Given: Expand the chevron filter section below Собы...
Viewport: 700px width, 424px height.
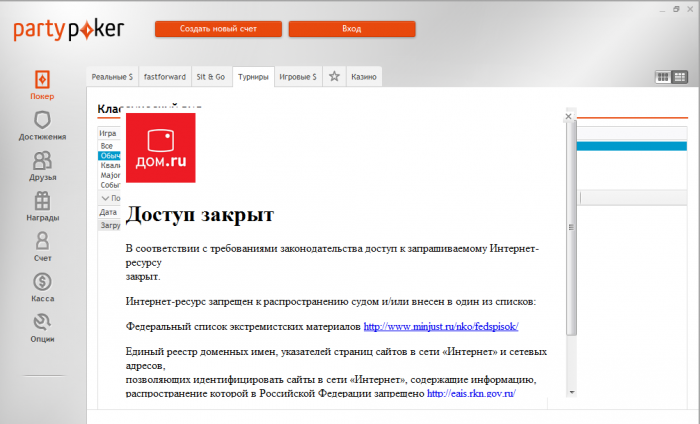Looking at the screenshot, I should point(106,198).
